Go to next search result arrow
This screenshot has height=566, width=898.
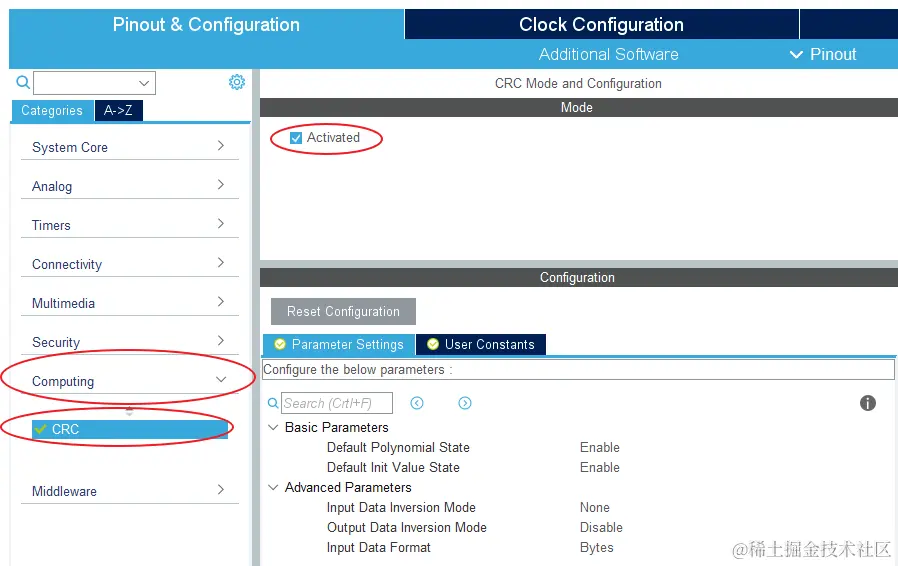[465, 403]
